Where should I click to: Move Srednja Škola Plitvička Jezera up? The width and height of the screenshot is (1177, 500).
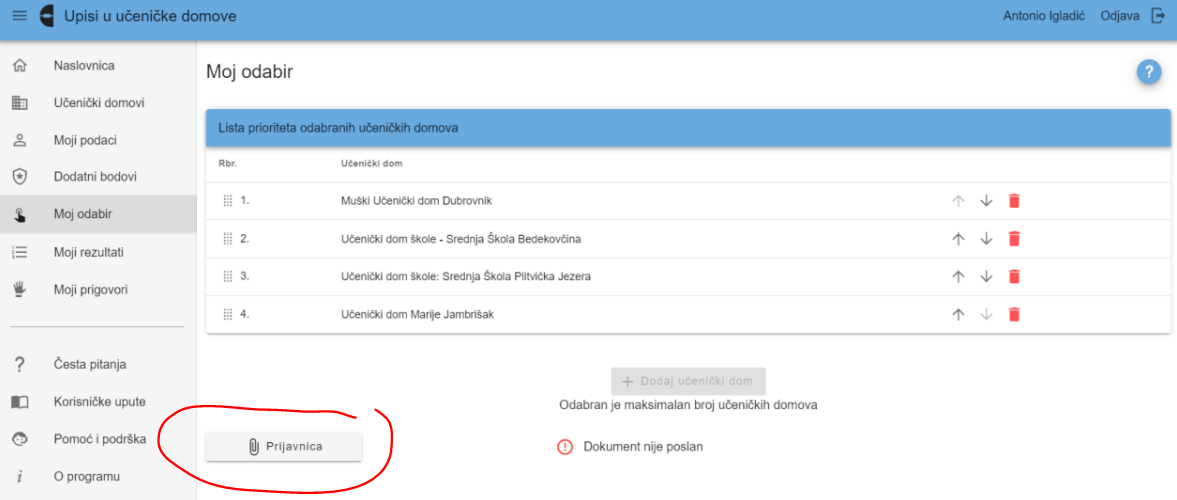[x=958, y=276]
